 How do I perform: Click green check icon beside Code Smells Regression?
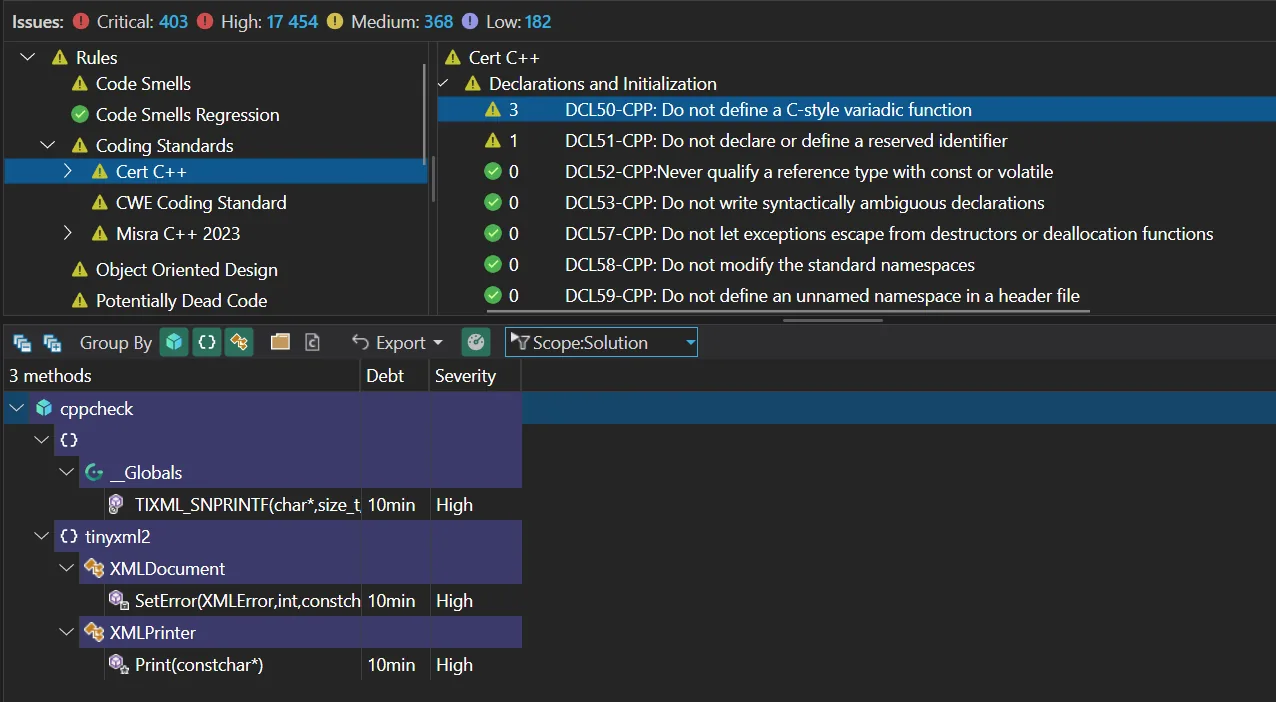[80, 115]
